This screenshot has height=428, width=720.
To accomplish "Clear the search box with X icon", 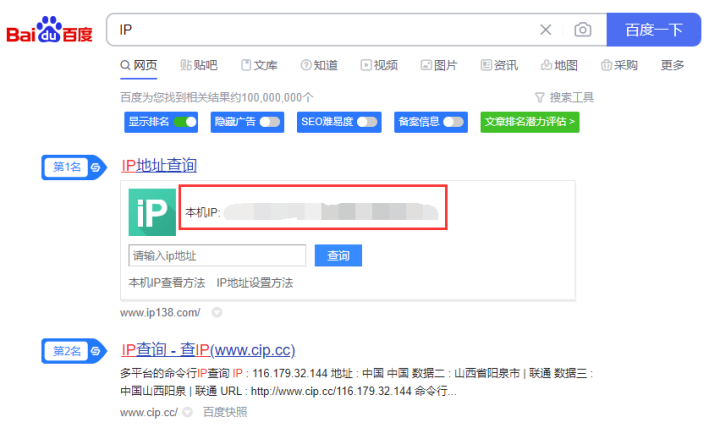I will click(546, 30).
